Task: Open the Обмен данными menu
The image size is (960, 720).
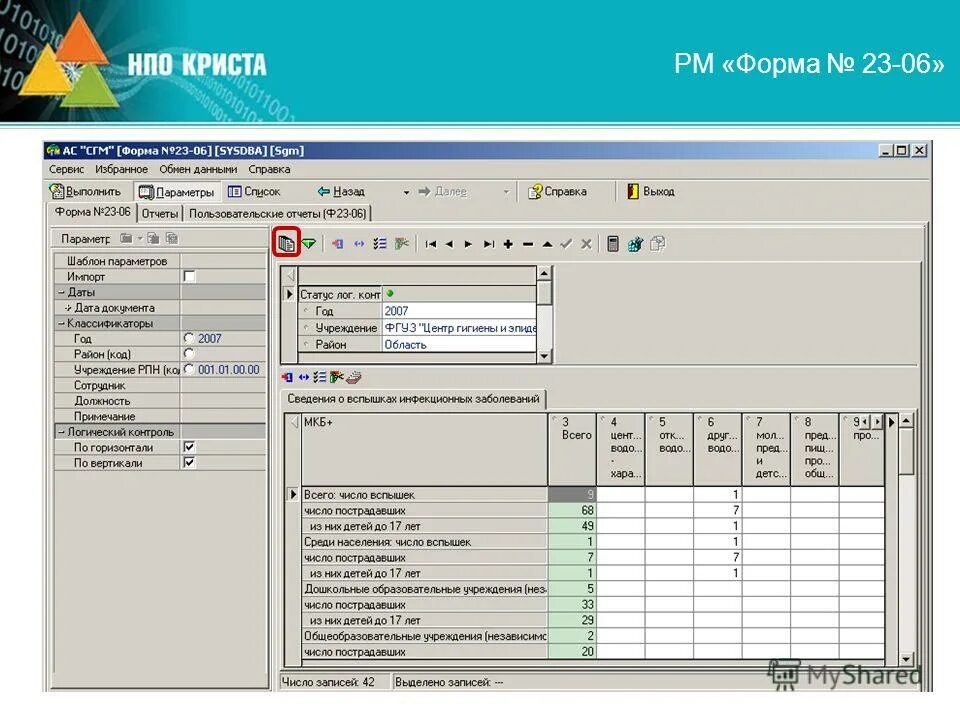Action: (198, 169)
